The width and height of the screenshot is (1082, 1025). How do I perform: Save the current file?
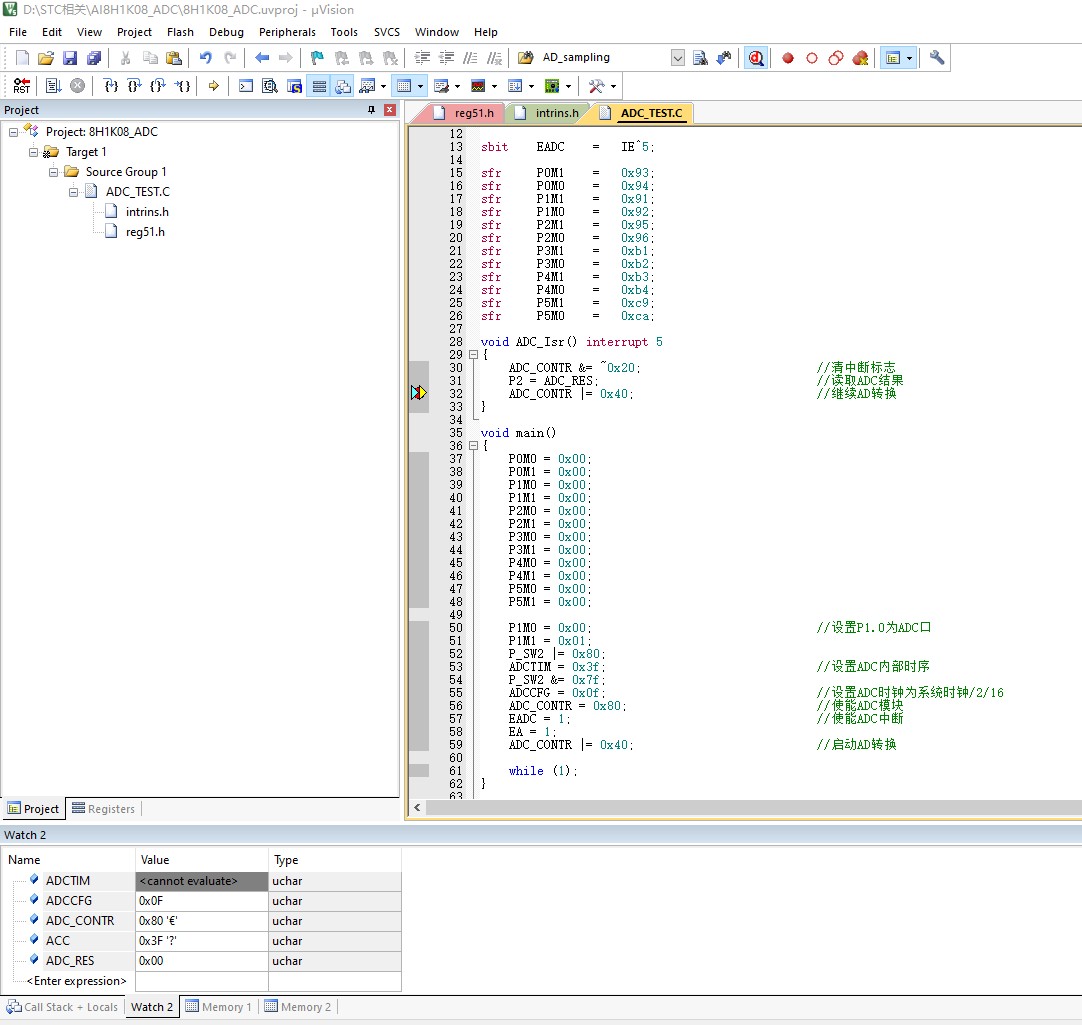pos(70,58)
